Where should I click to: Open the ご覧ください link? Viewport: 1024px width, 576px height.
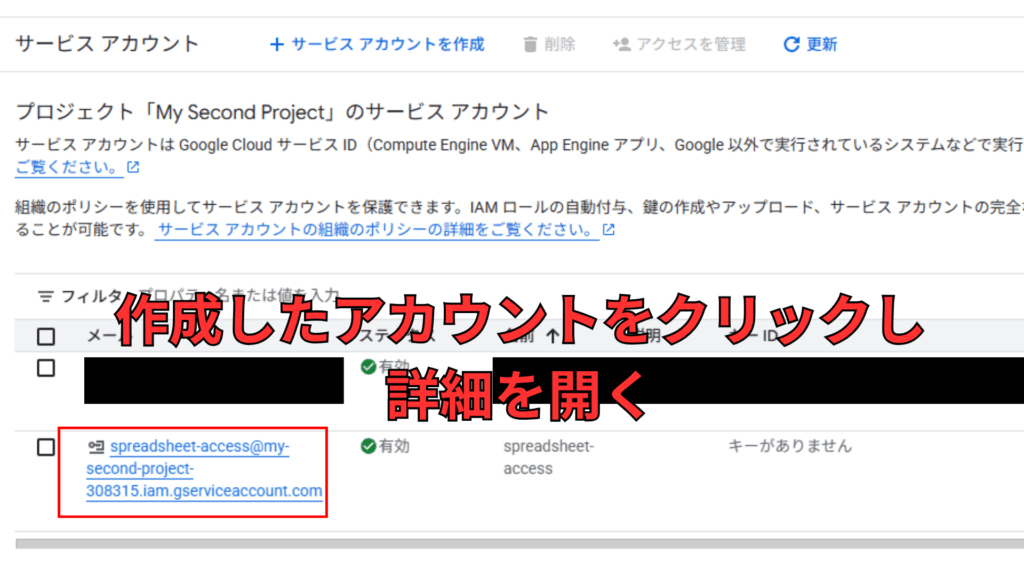click(x=69, y=167)
